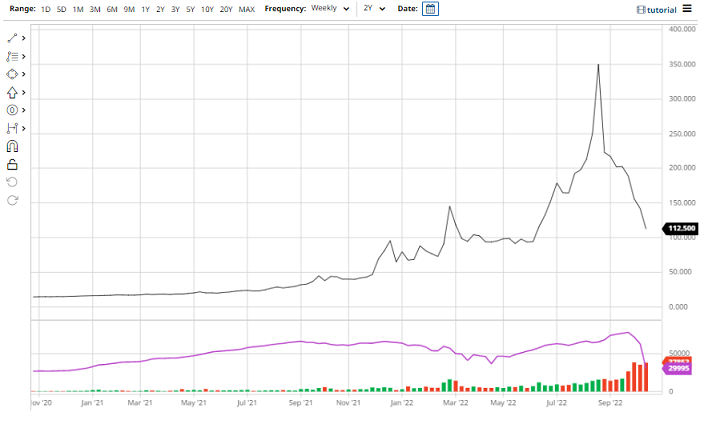Select the trend line drawing tool
704x428 pixels.
(12, 38)
